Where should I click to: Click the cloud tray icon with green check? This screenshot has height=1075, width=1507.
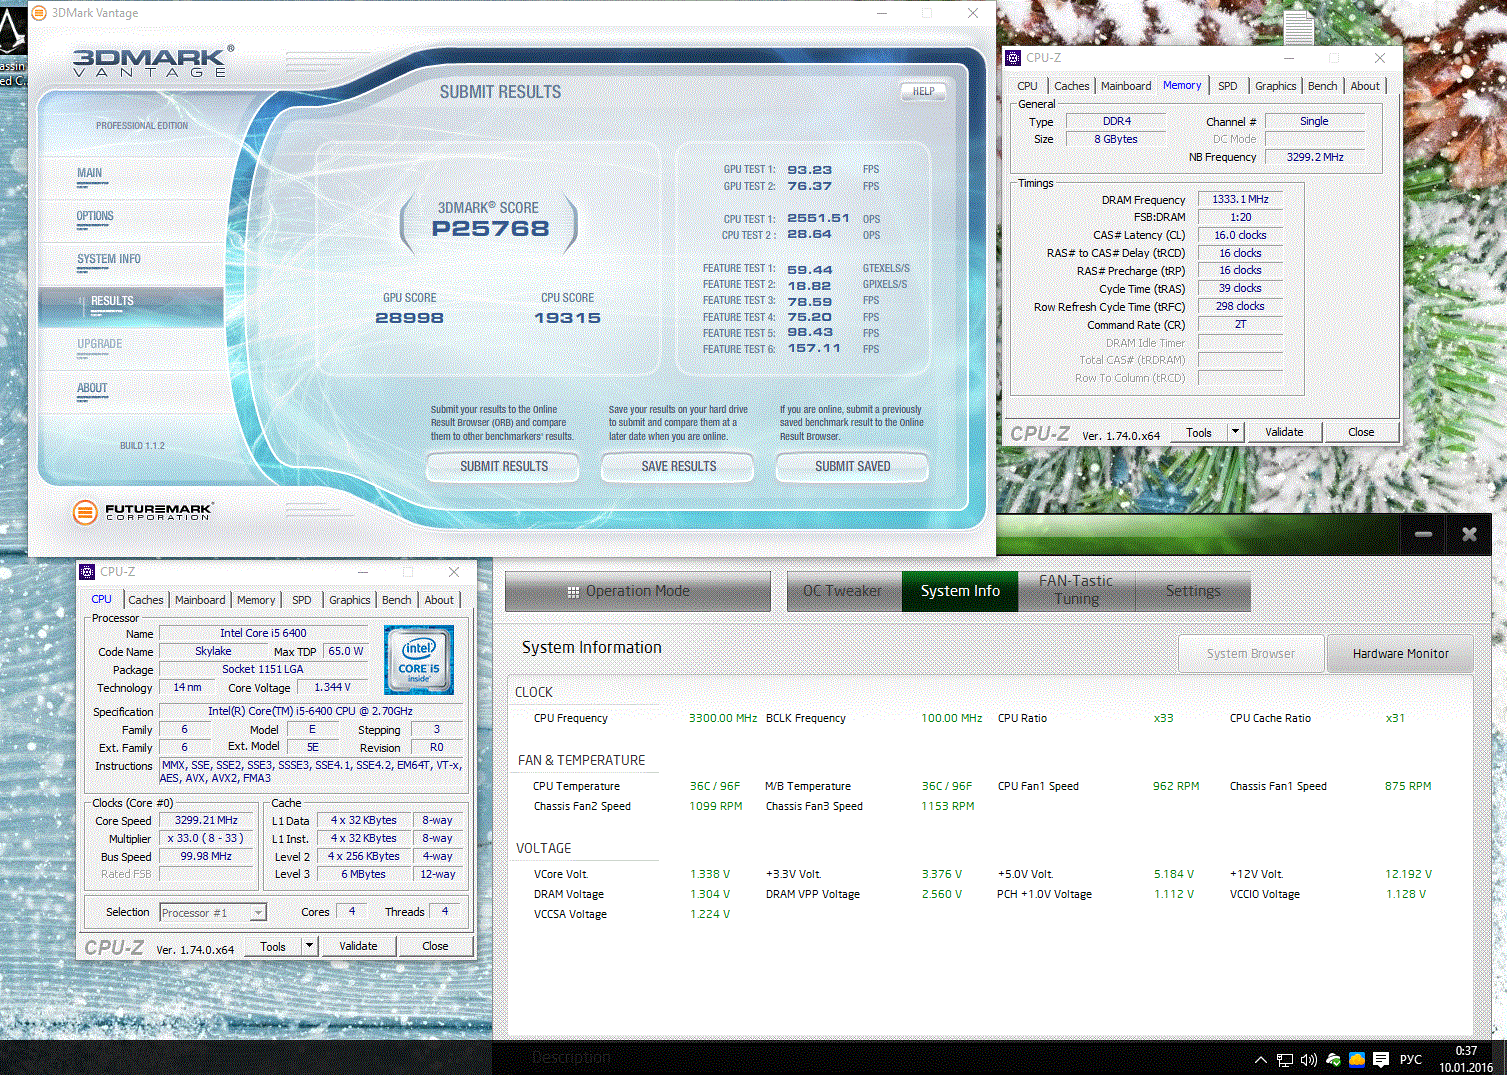pos(1333,1060)
